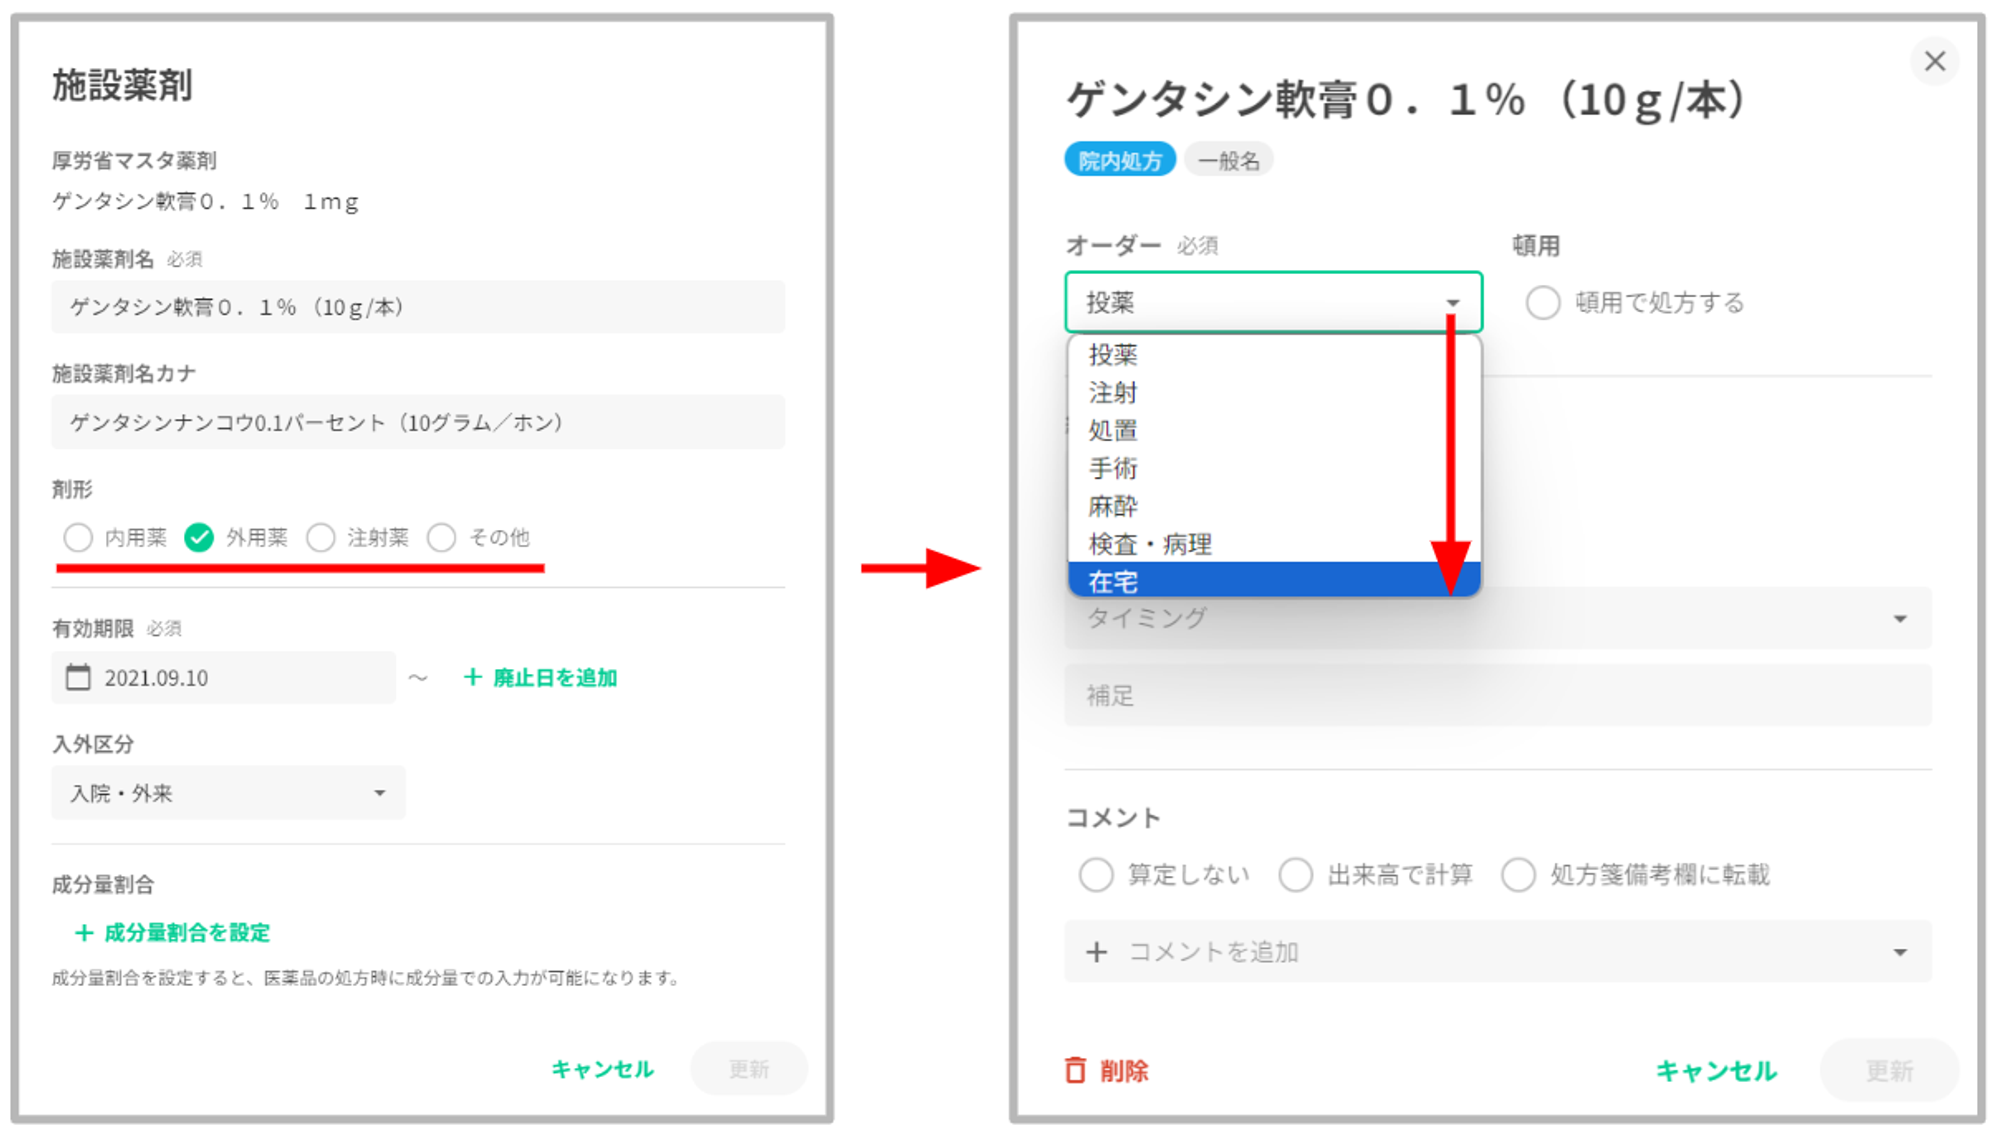Choose 在宅 from the order list
The height and width of the screenshot is (1136, 2000).
point(1113,581)
